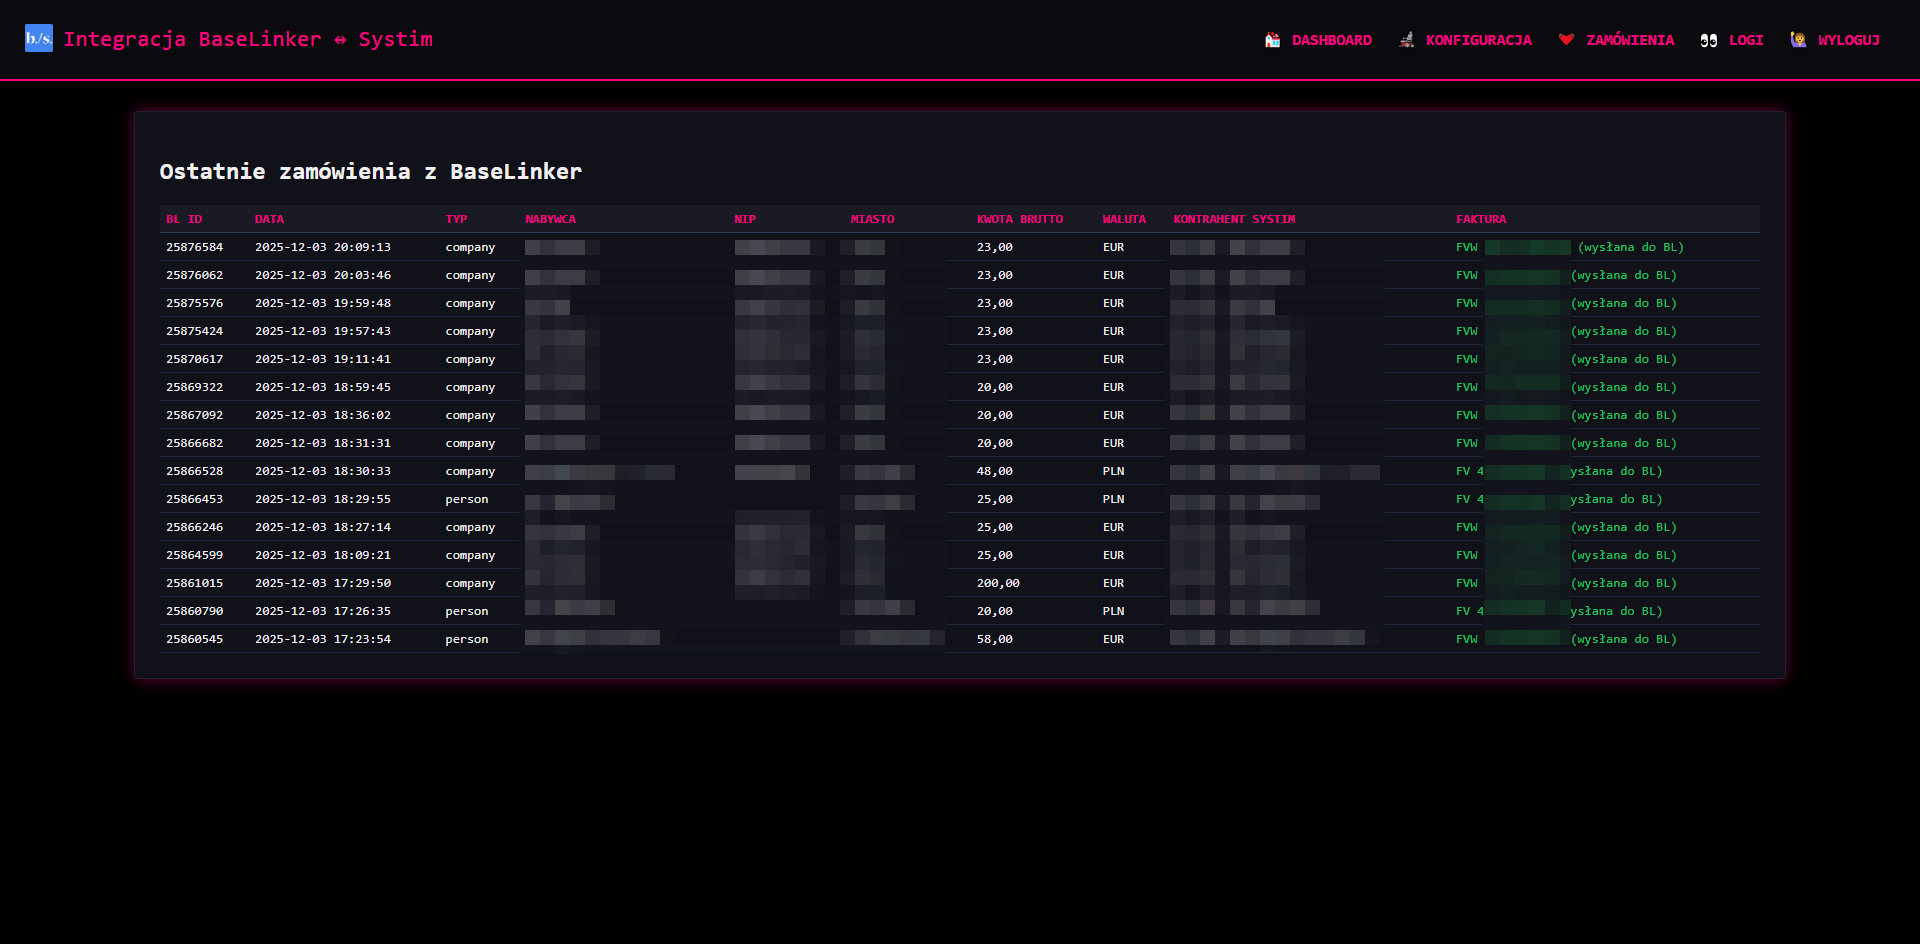Click the person icon beside Wyloguj
This screenshot has height=944, width=1920.
click(1798, 40)
